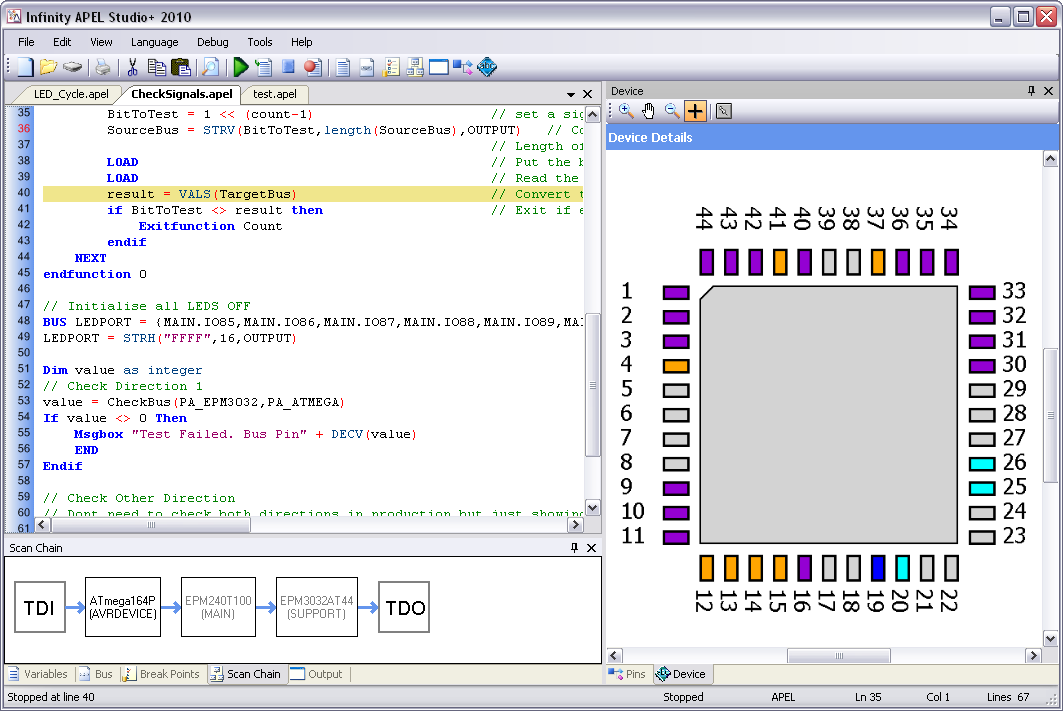The width and height of the screenshot is (1063, 711).
Task: Click the red breakpoint toolbar icon
Action: click(x=312, y=67)
